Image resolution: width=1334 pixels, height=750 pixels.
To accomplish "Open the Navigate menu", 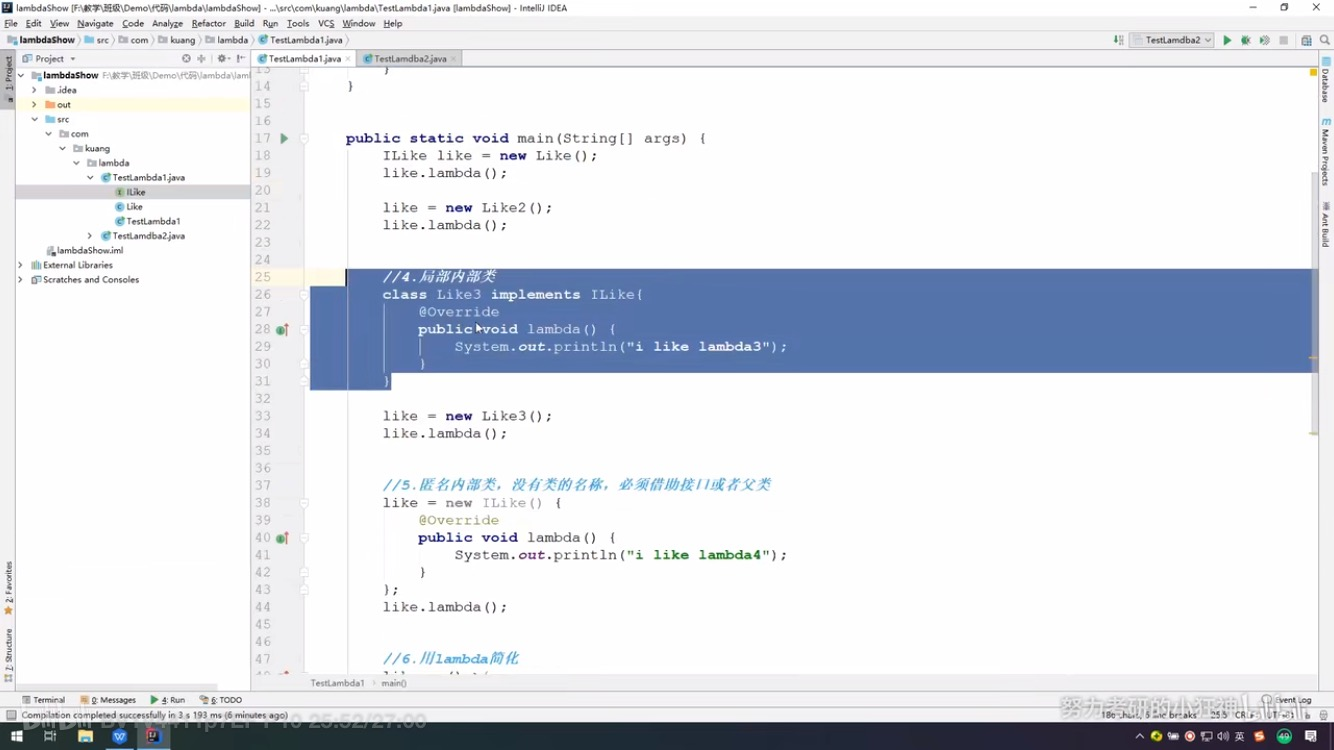I will tap(95, 23).
